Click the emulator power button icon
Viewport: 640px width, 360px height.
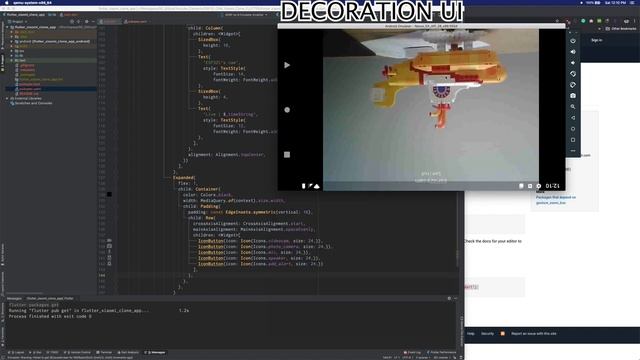tap(573, 41)
